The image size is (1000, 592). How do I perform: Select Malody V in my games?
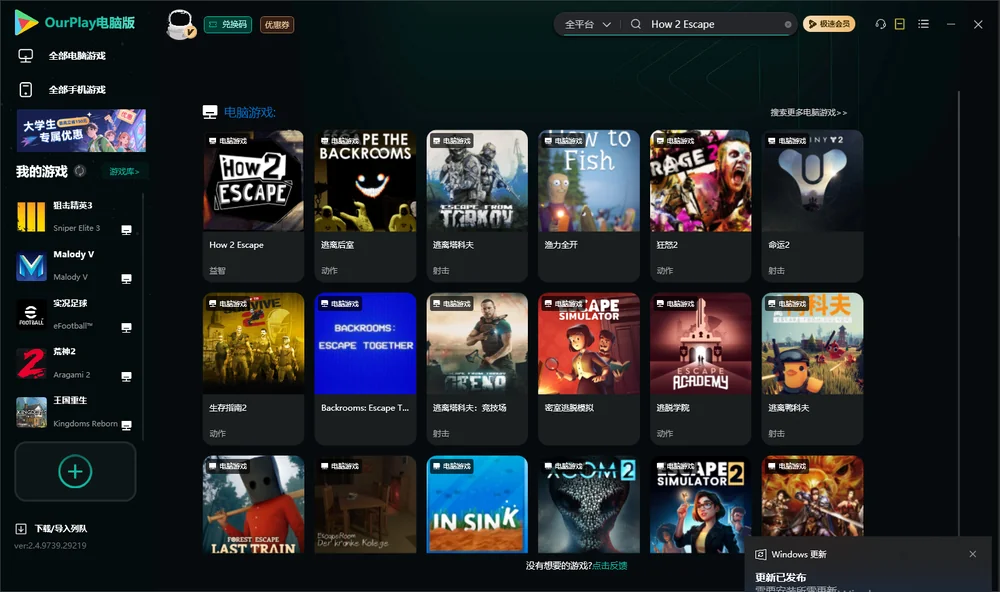[x=75, y=265]
